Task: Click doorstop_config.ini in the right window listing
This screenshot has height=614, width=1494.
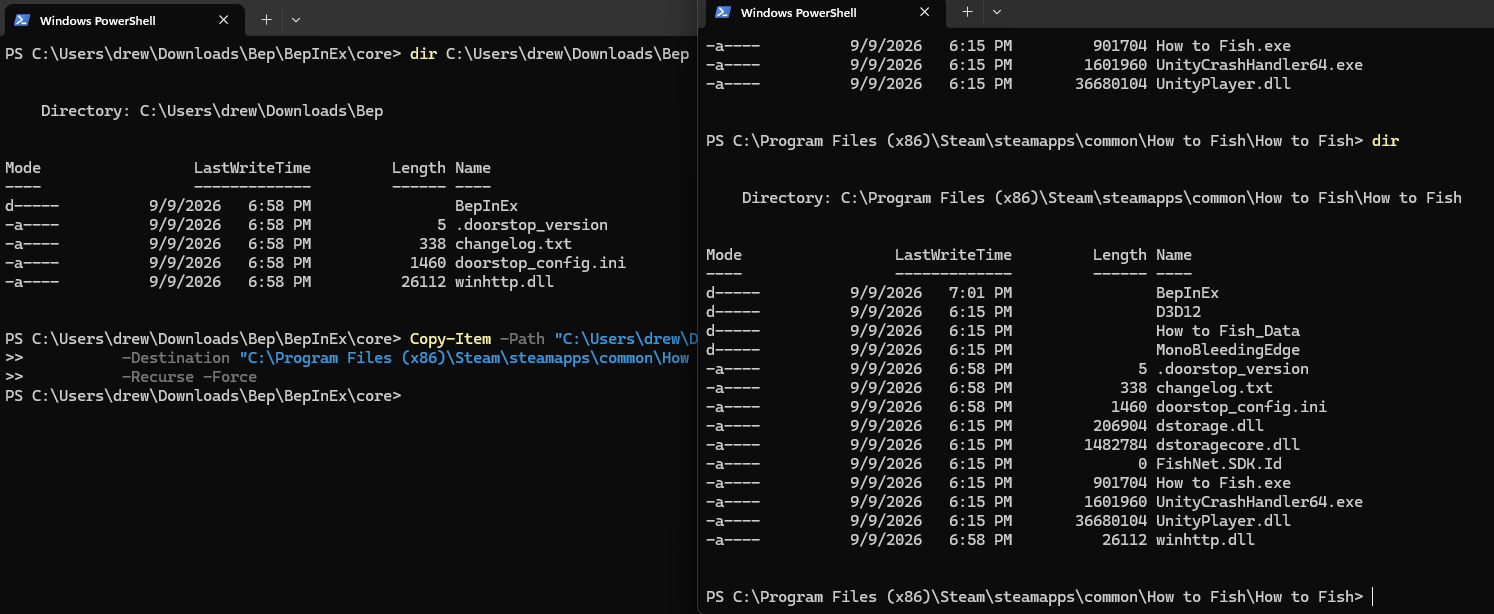Action: 1241,407
